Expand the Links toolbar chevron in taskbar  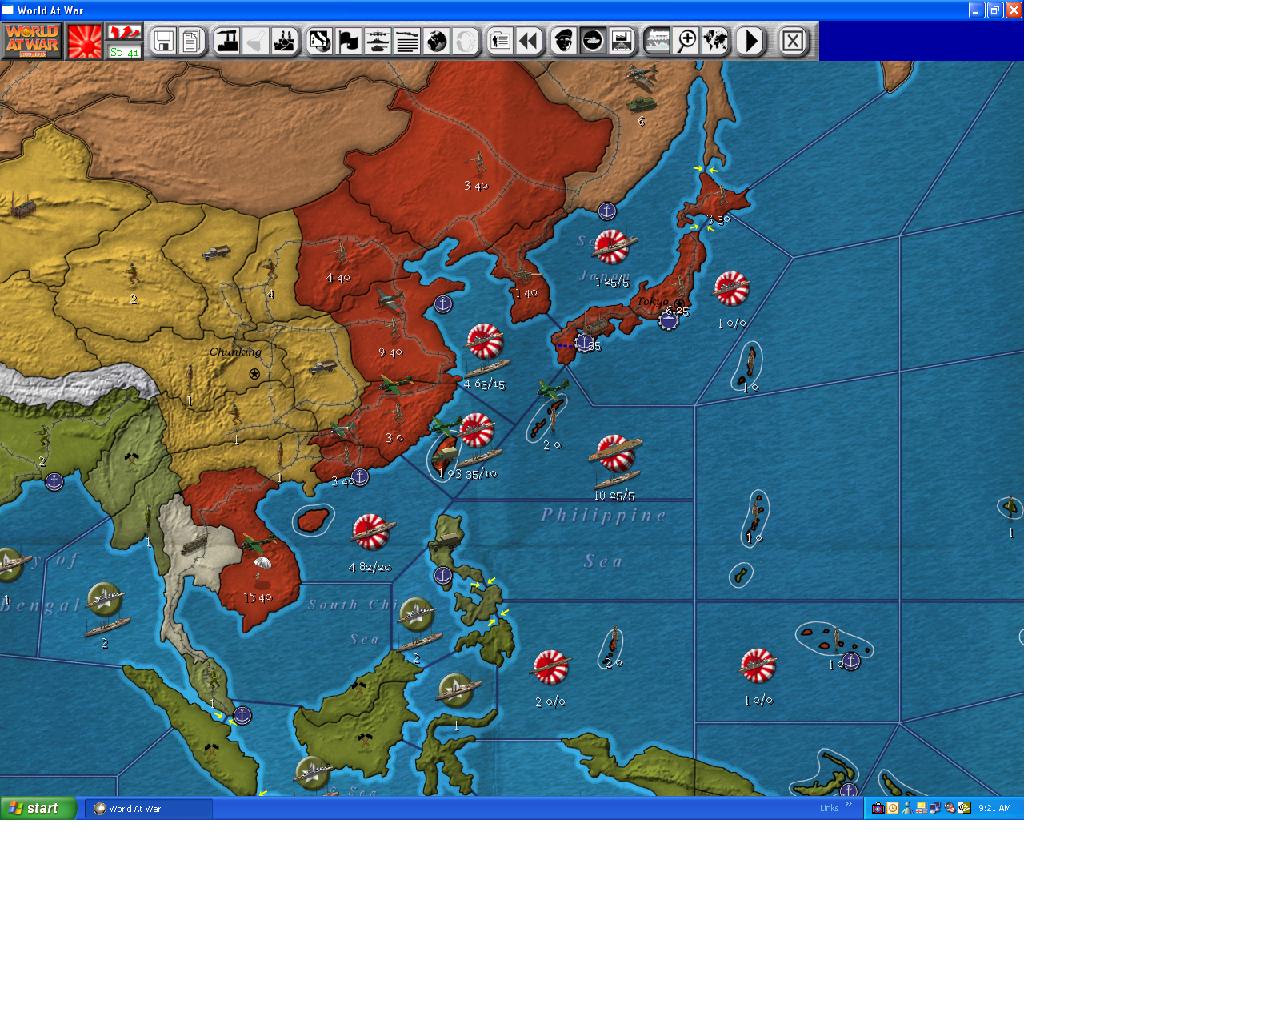850,805
